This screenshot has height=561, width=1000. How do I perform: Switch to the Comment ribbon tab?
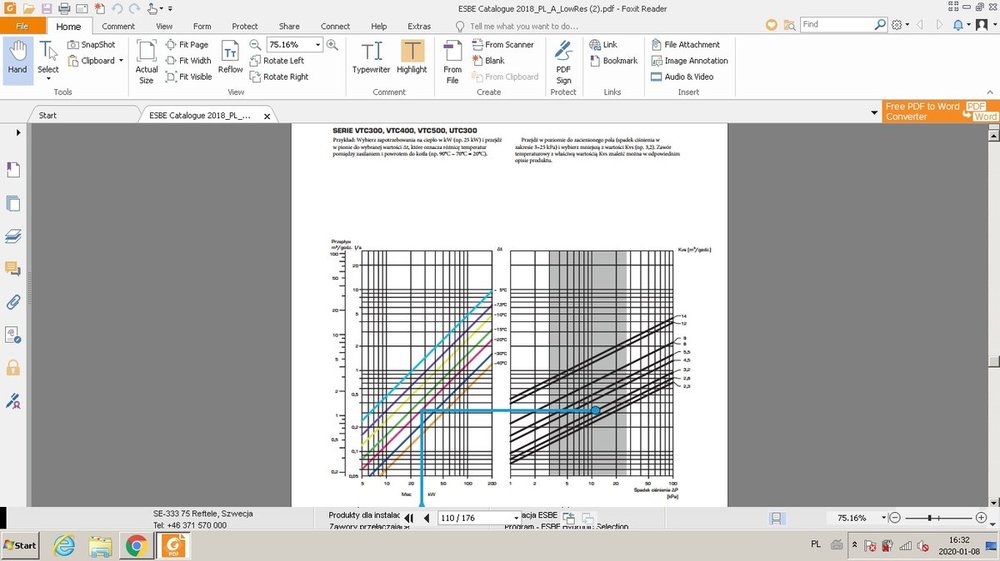[118, 26]
